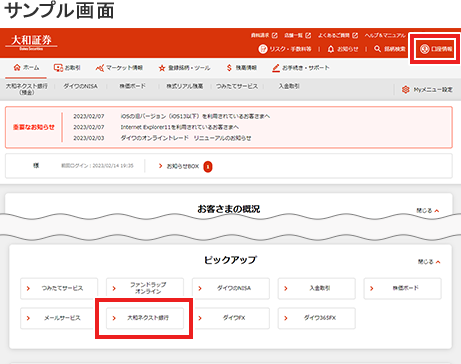461x364 pixels.
Task: Open 株価ボード in the submenu bar
Action: (x=132, y=86)
